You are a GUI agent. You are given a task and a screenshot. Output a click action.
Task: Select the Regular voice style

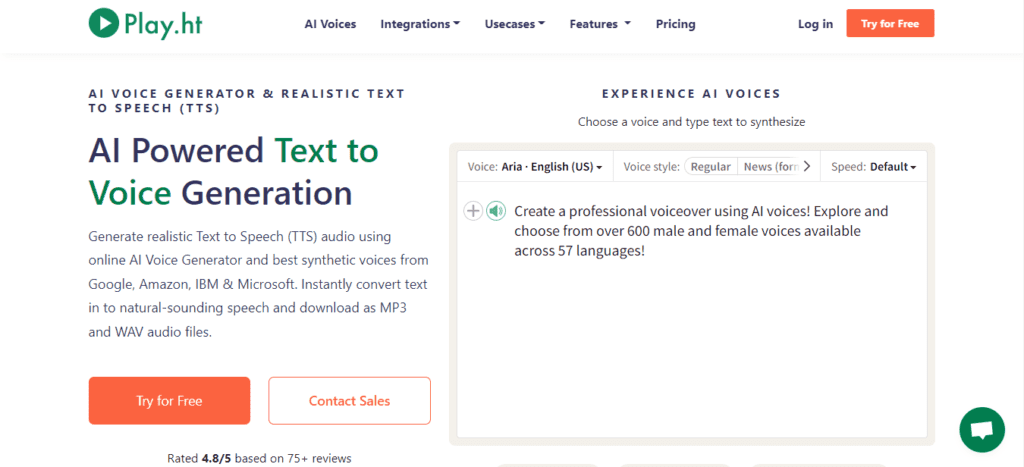[710, 167]
